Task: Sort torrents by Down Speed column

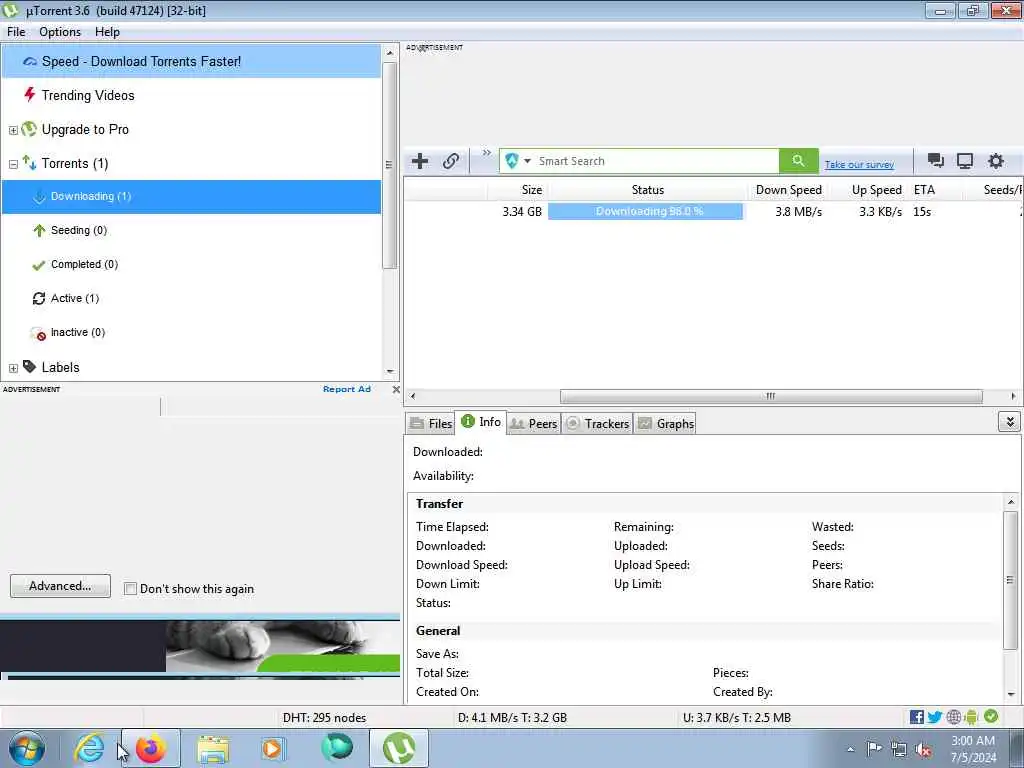Action: (788, 190)
